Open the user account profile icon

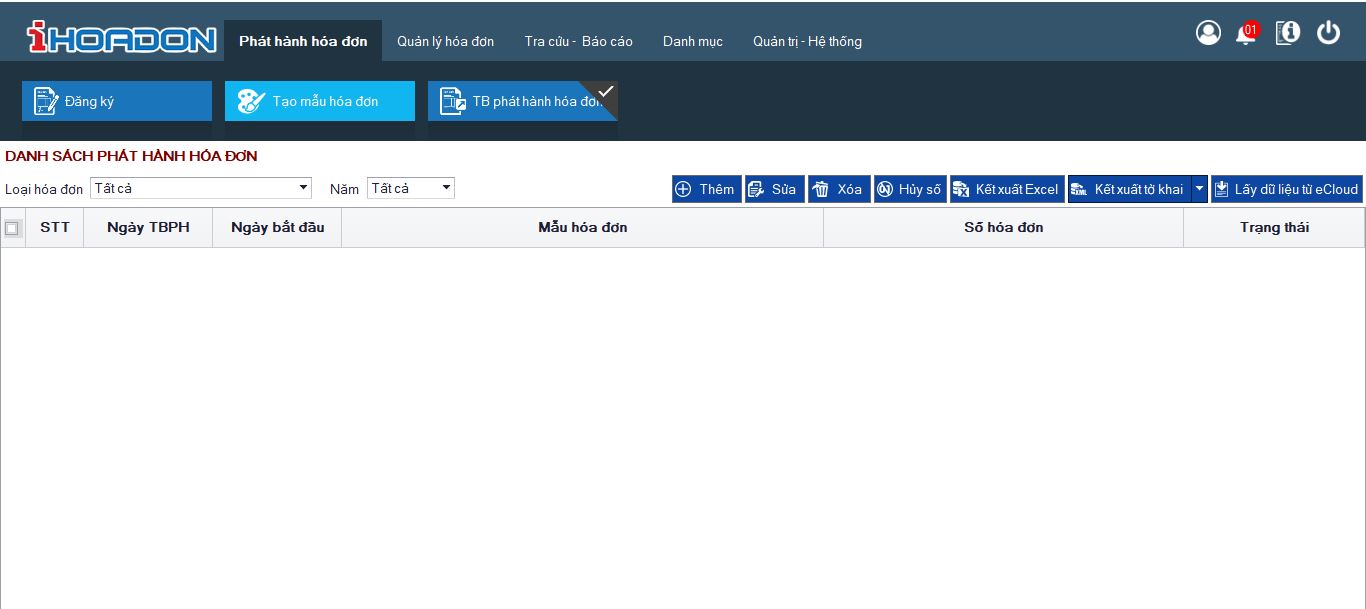(1208, 33)
